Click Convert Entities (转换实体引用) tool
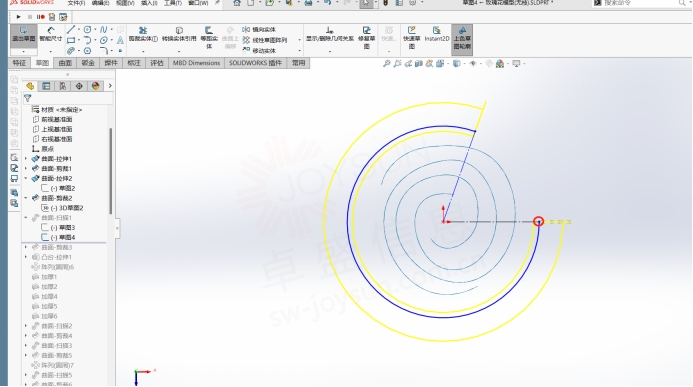The image size is (693, 387). click(x=179, y=34)
